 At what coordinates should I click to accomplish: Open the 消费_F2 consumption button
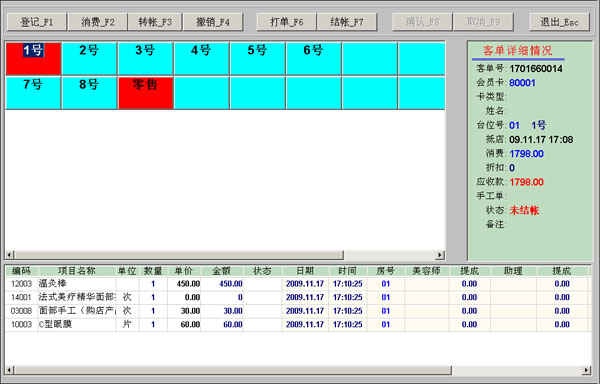pyautogui.click(x=98, y=22)
